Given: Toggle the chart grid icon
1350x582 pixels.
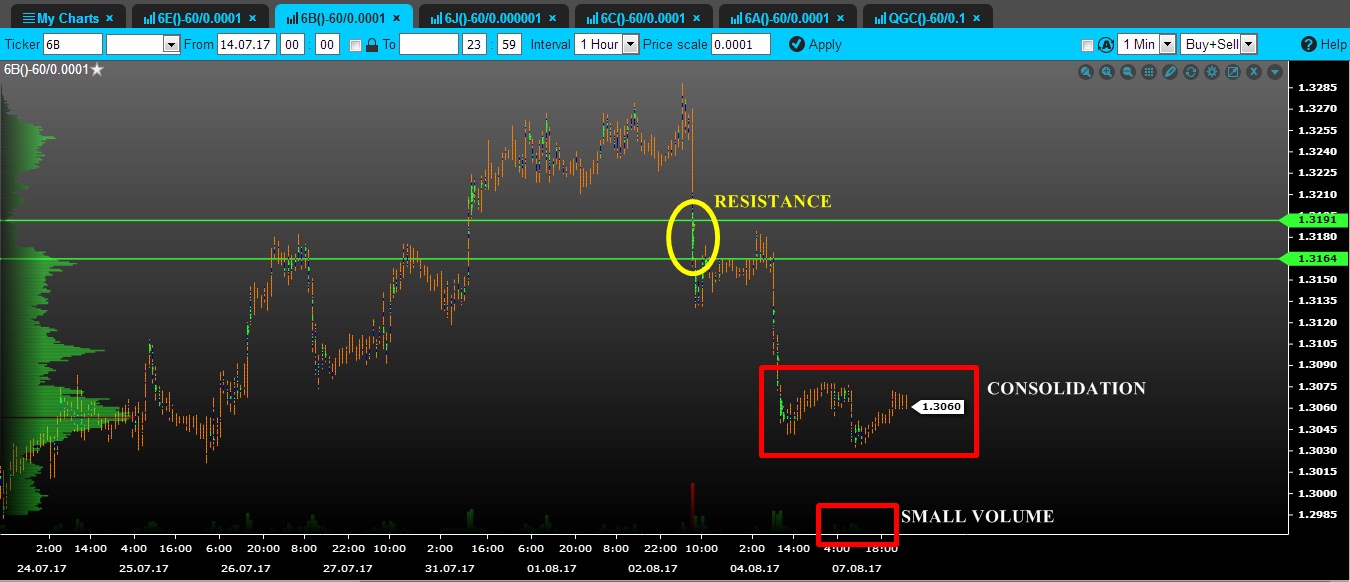Looking at the screenshot, I should [x=1149, y=72].
